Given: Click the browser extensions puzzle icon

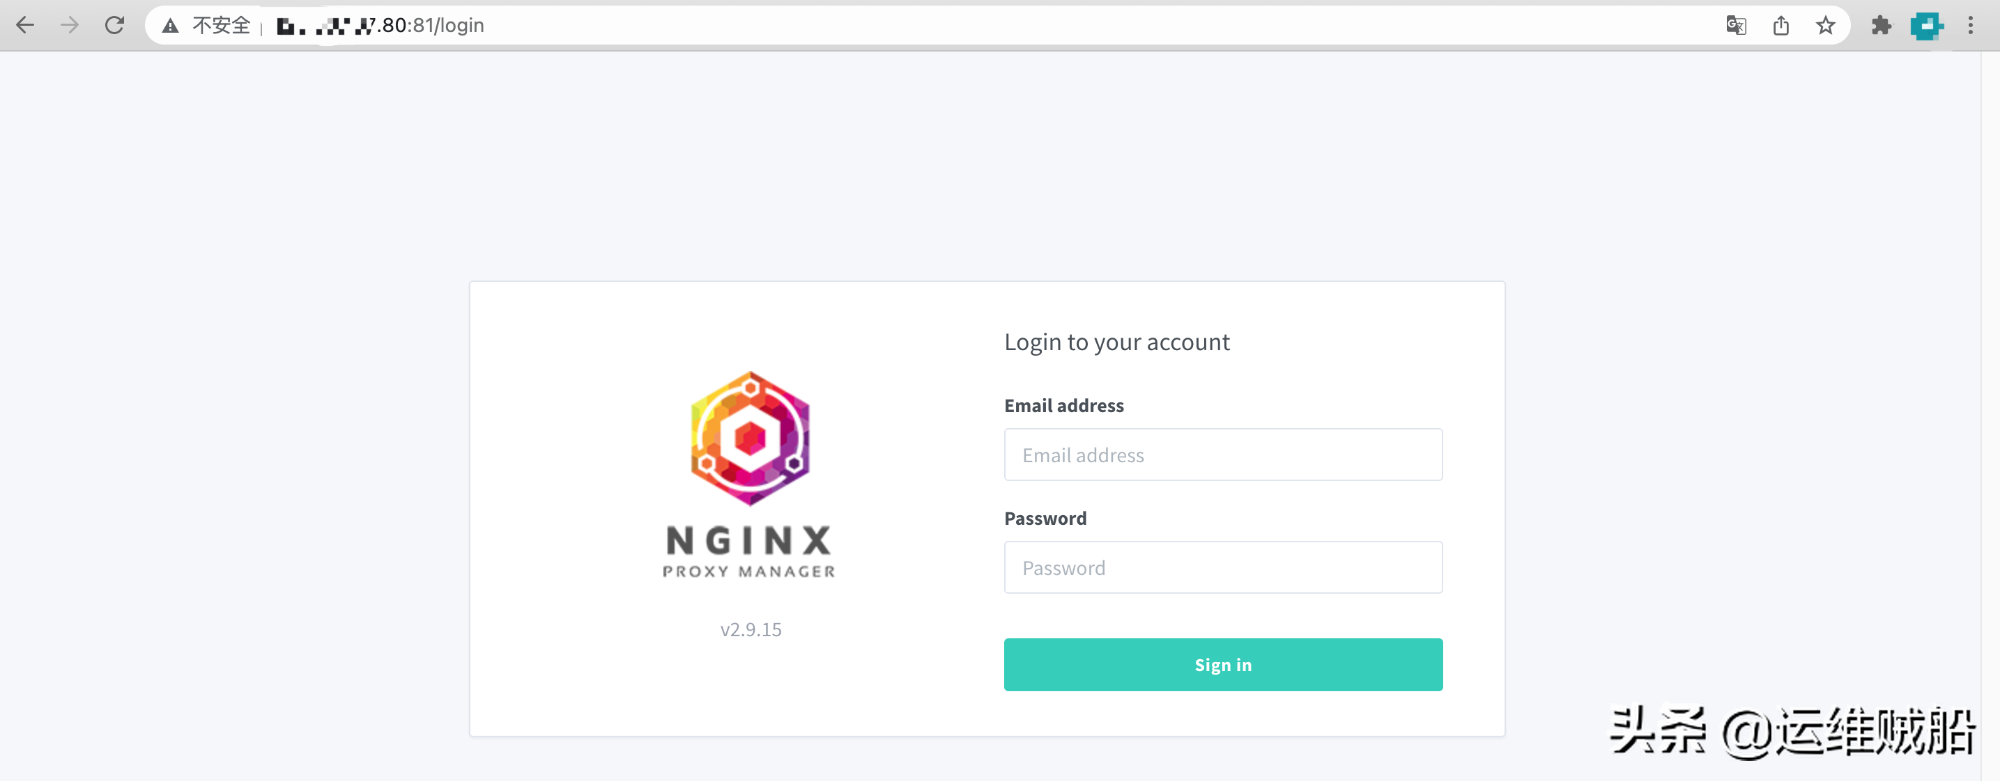Looking at the screenshot, I should (x=1881, y=25).
